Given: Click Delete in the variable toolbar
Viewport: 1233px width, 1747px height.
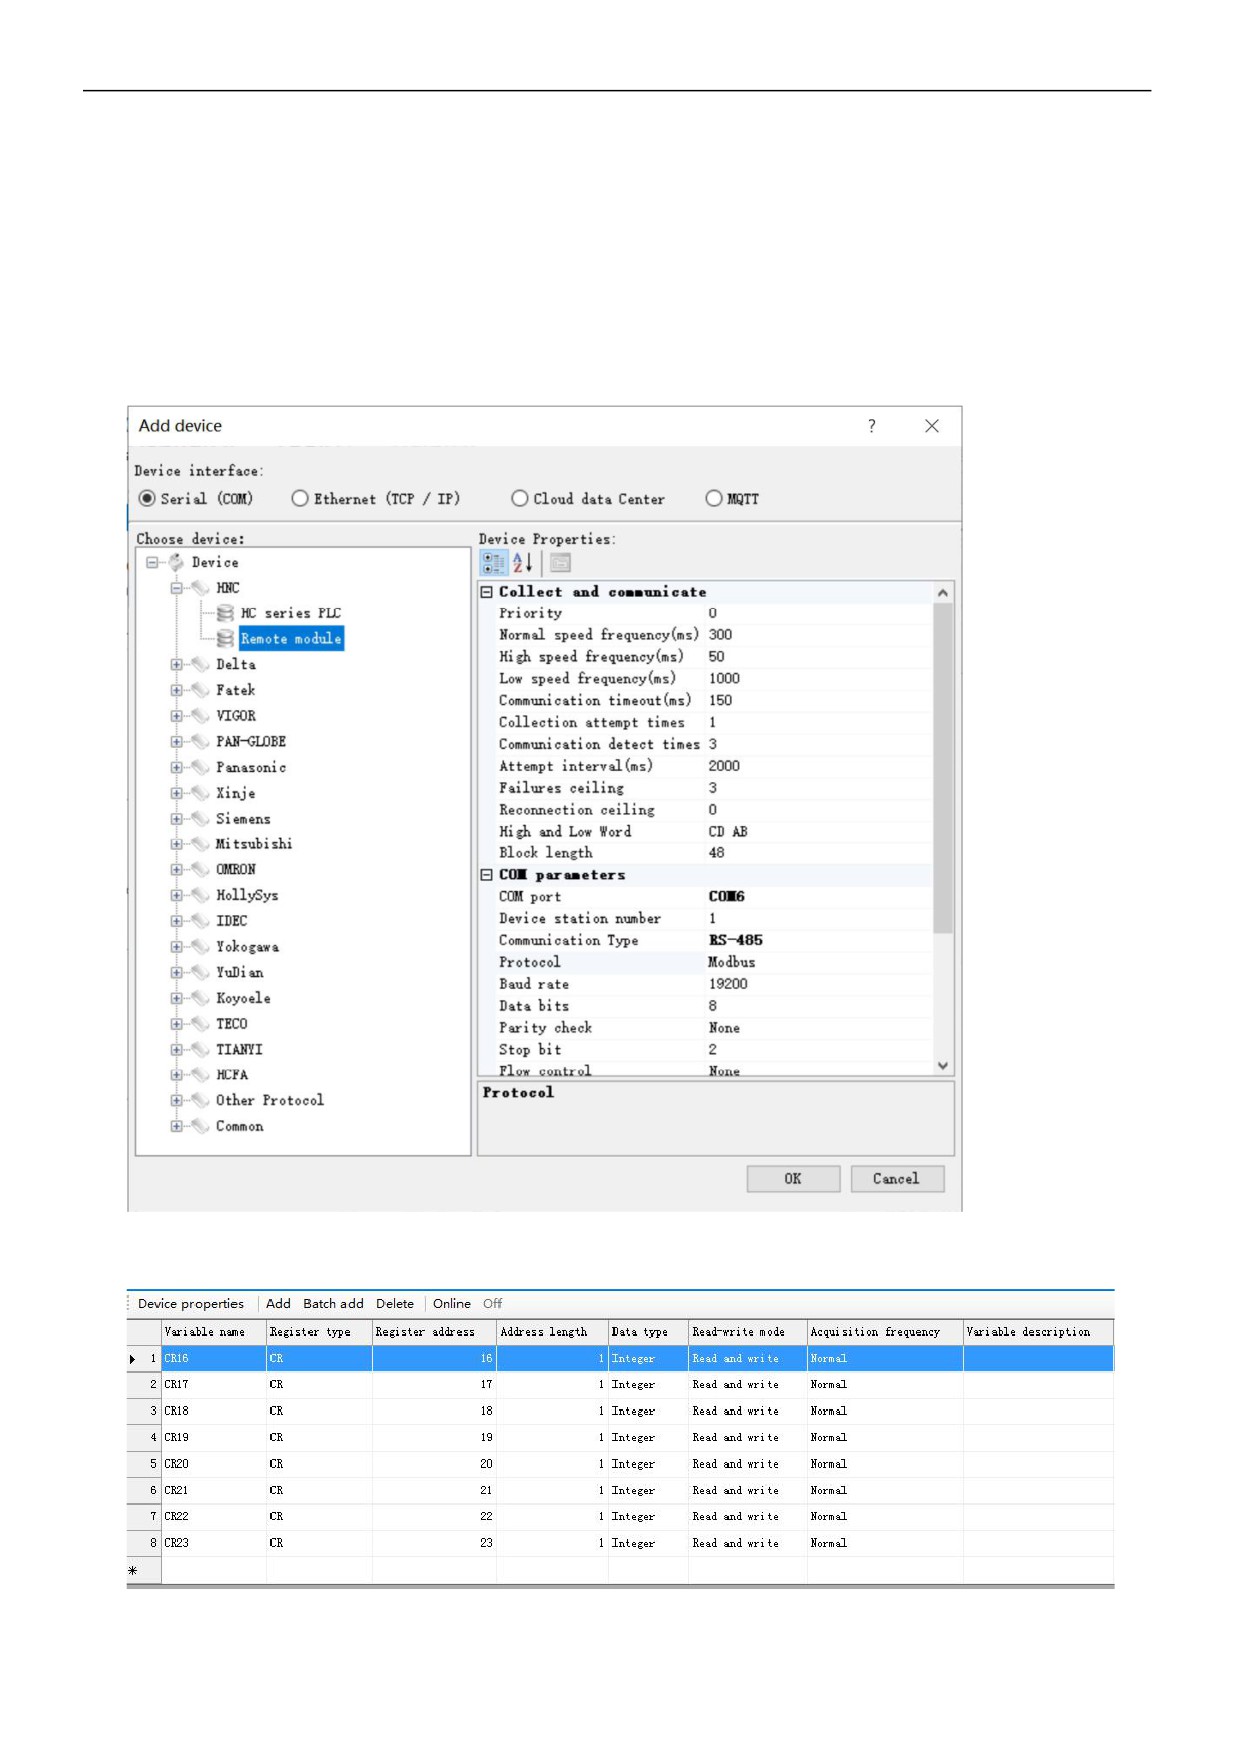Looking at the screenshot, I should pyautogui.click(x=395, y=1304).
